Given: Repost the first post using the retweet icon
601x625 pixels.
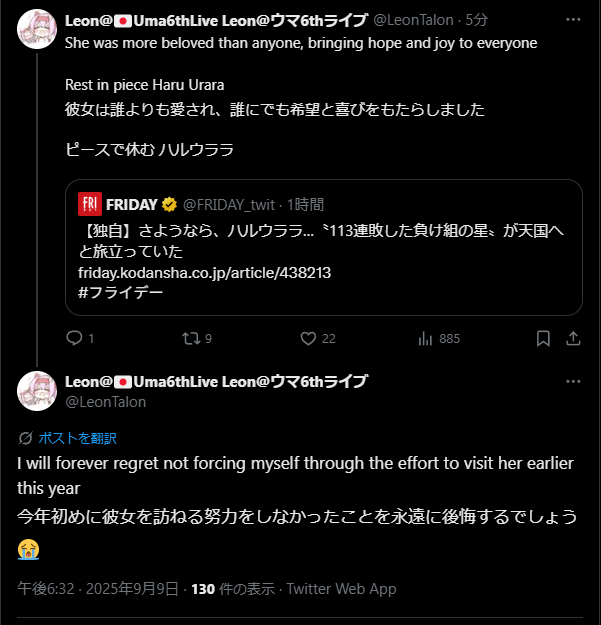Looking at the screenshot, I should (190, 338).
